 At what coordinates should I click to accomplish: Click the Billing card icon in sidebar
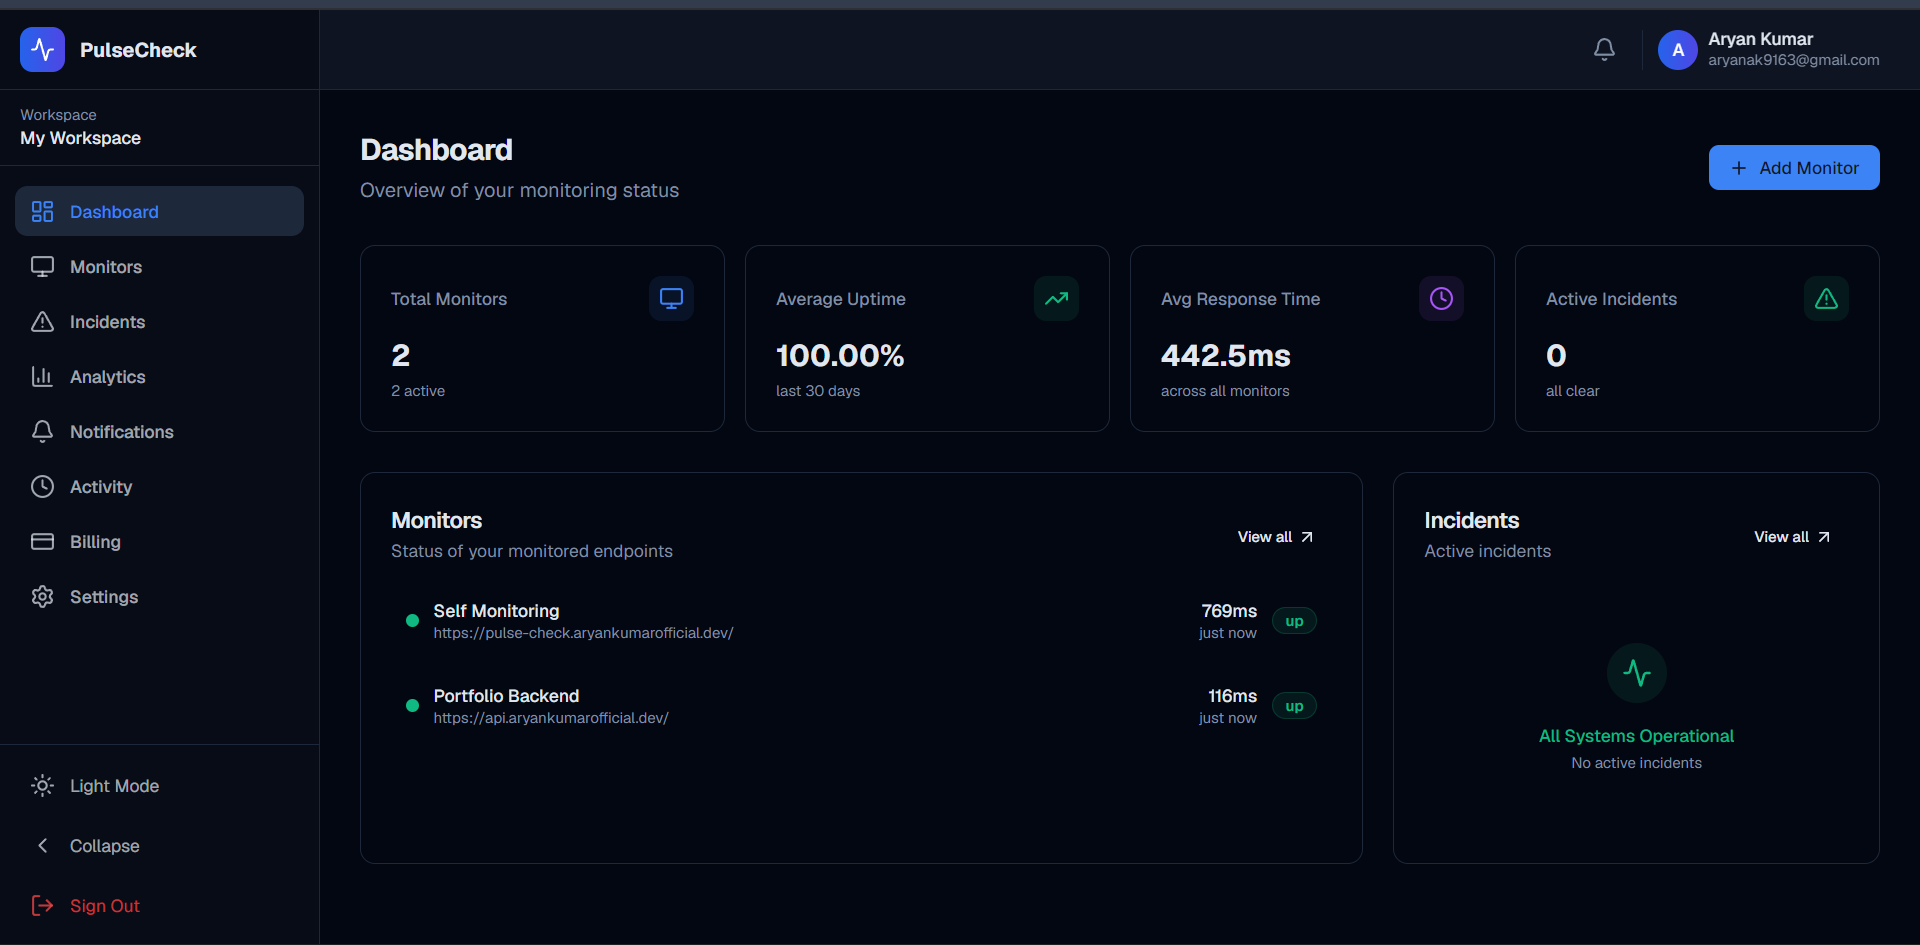[x=42, y=541]
